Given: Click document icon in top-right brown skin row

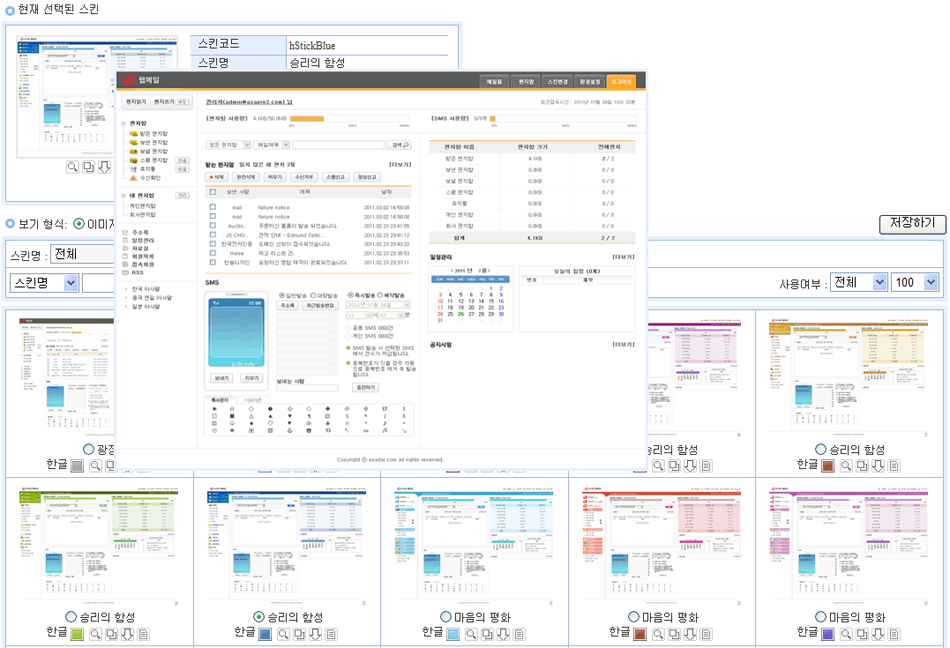Looking at the screenshot, I should (x=893, y=465).
